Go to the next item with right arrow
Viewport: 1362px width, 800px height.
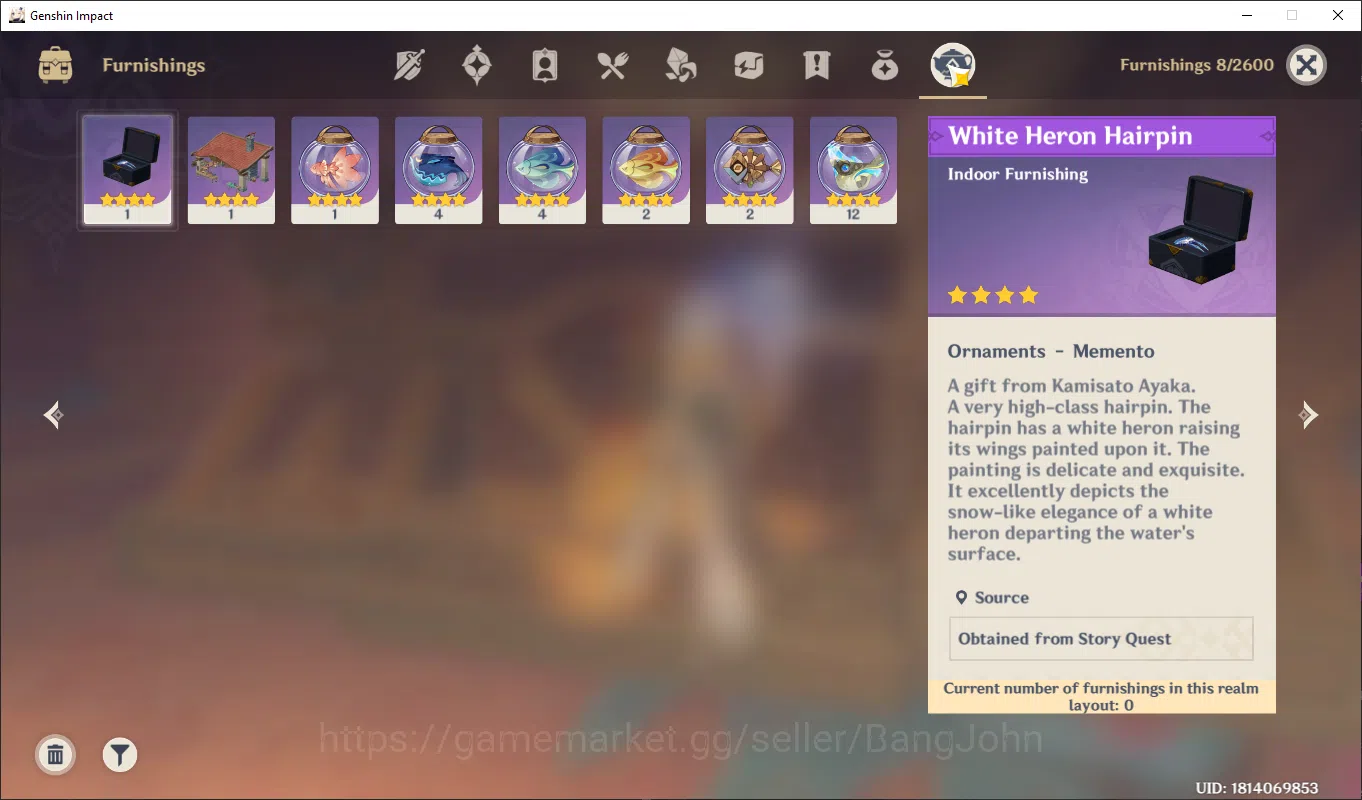click(x=1307, y=414)
